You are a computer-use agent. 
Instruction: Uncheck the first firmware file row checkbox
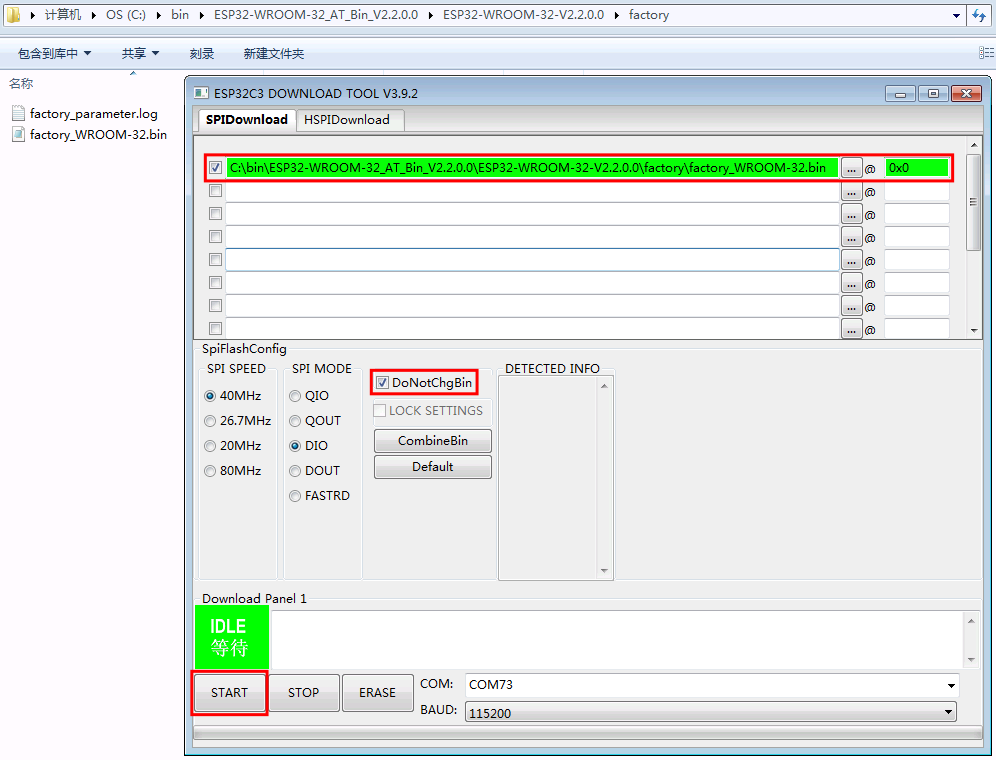coord(215,167)
